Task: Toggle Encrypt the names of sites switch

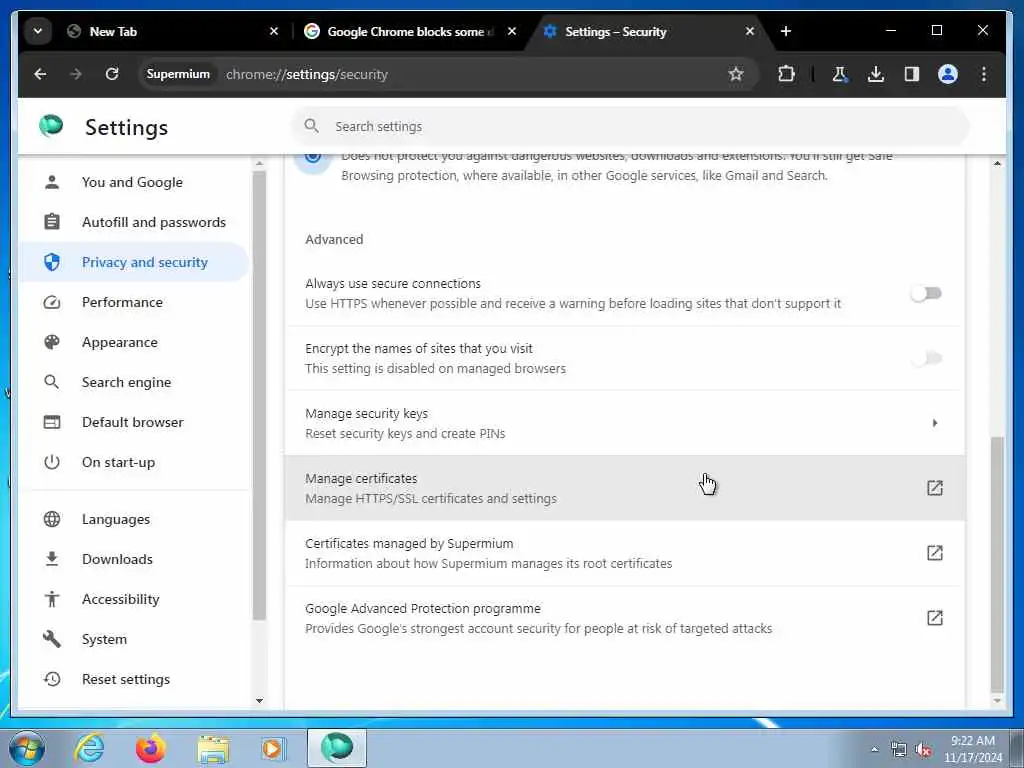Action: click(926, 359)
